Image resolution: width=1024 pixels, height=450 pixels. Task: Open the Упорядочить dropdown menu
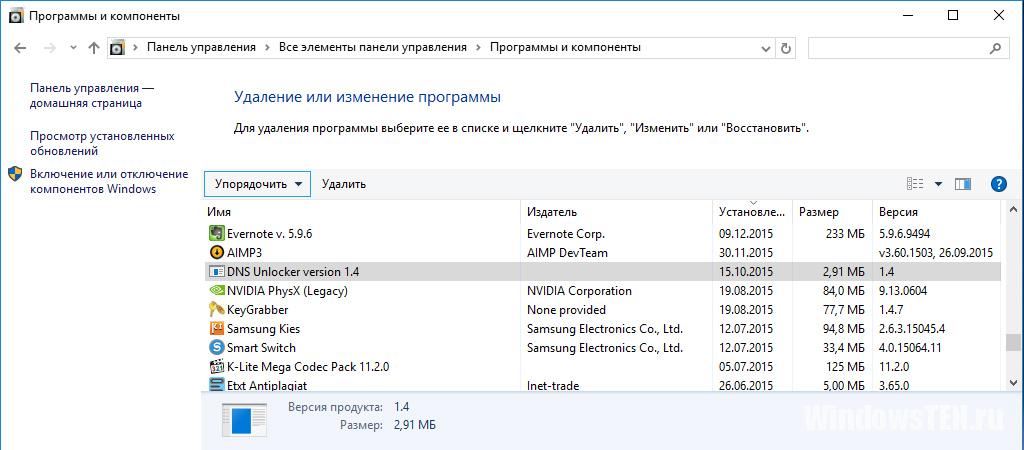coord(257,184)
